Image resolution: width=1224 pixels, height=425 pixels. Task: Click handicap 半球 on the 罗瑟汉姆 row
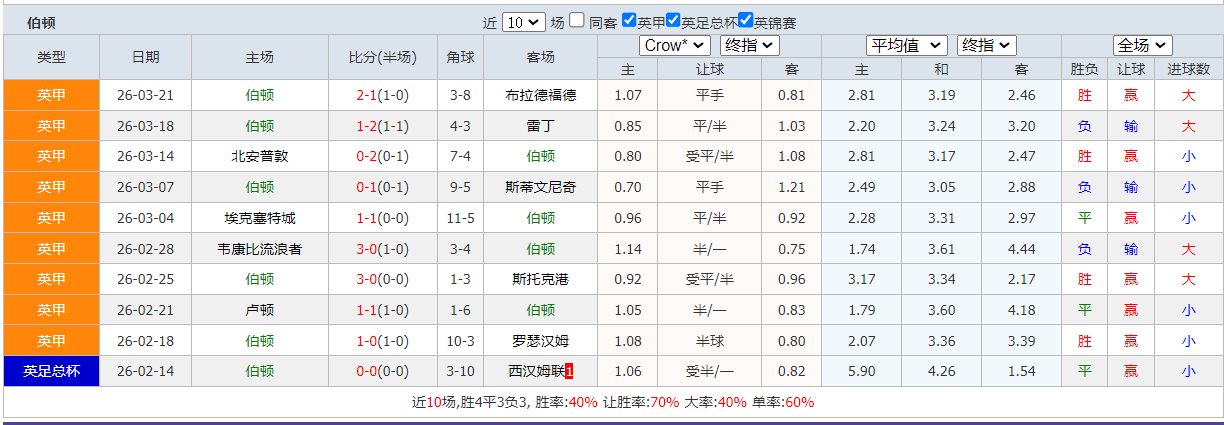tap(710, 340)
